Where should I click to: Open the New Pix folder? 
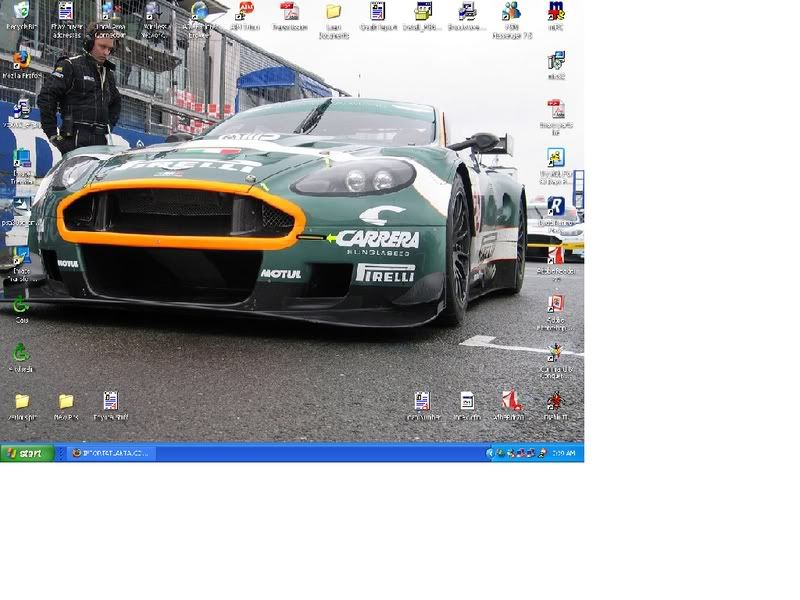point(66,401)
